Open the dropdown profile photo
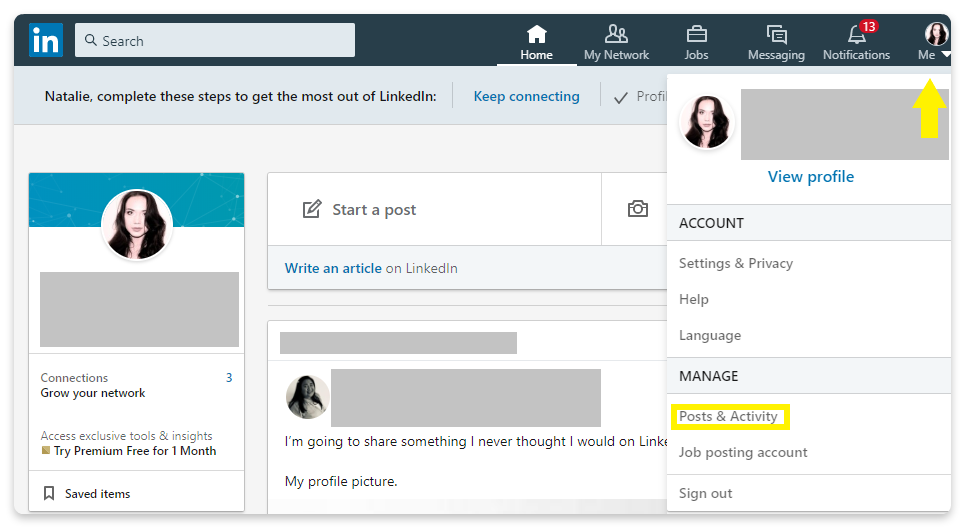The image size is (965, 528). (x=707, y=122)
